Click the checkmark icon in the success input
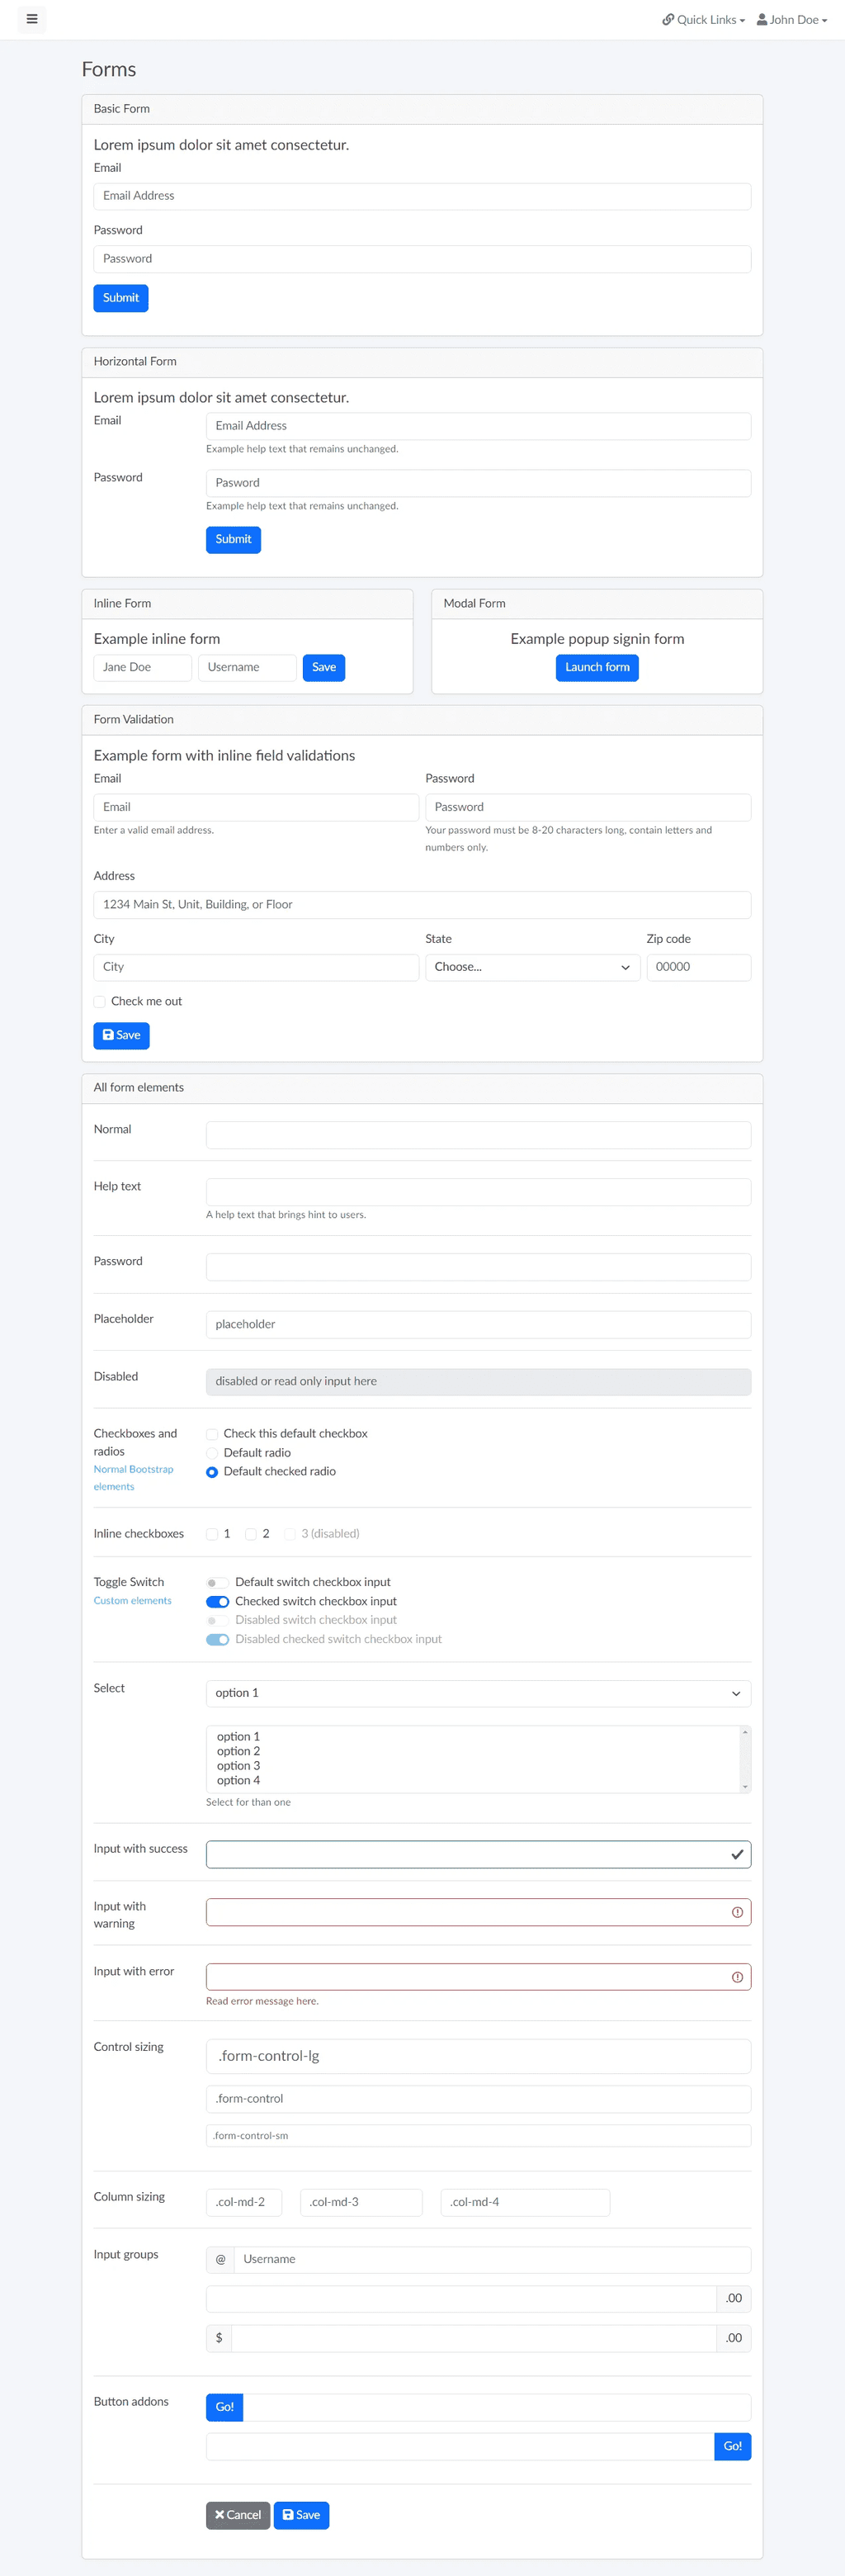845x2576 pixels. click(737, 1854)
